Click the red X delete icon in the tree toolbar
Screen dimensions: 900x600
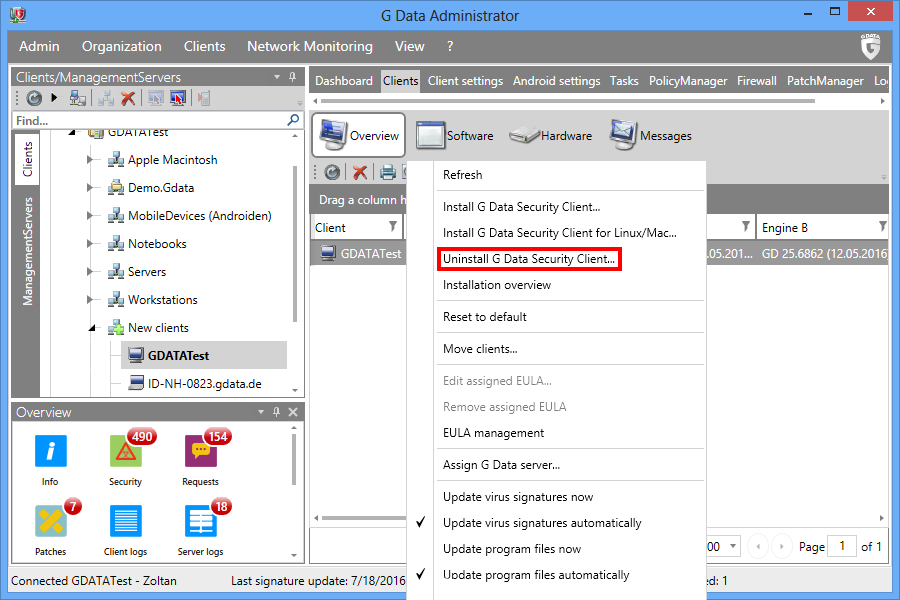click(x=128, y=98)
